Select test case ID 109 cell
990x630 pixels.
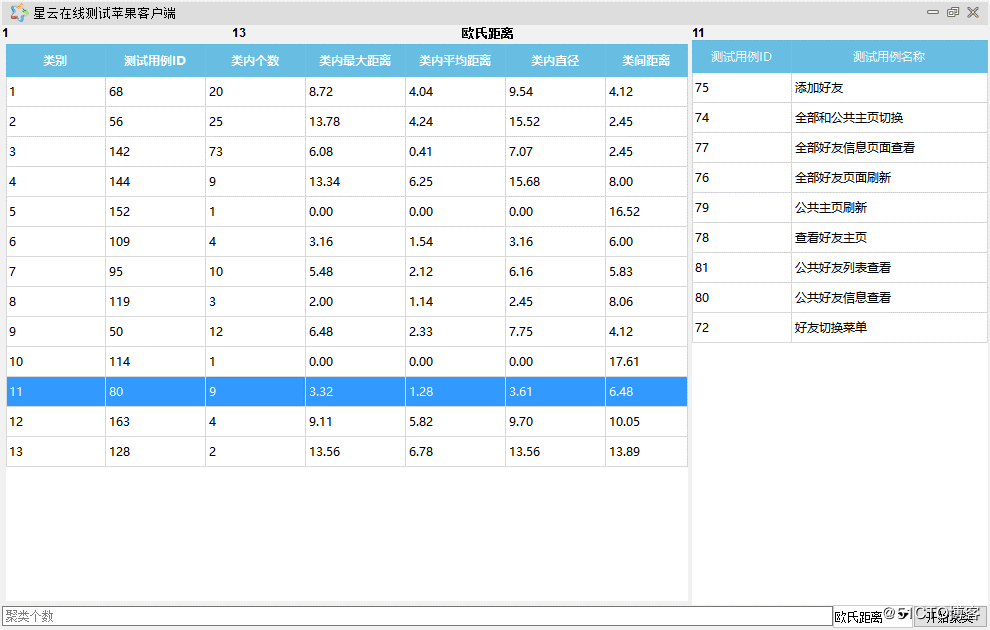pos(155,242)
